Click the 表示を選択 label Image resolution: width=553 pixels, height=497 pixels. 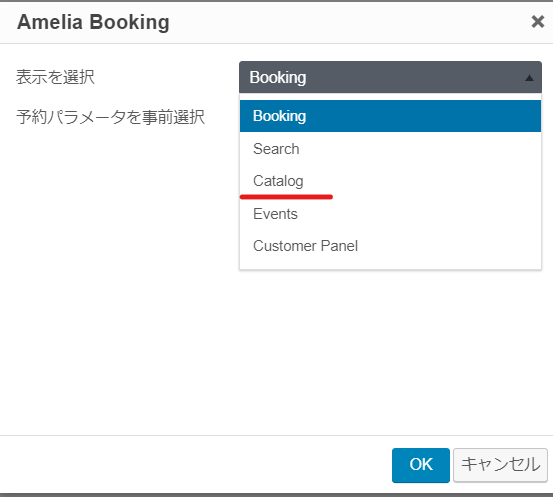click(x=55, y=77)
